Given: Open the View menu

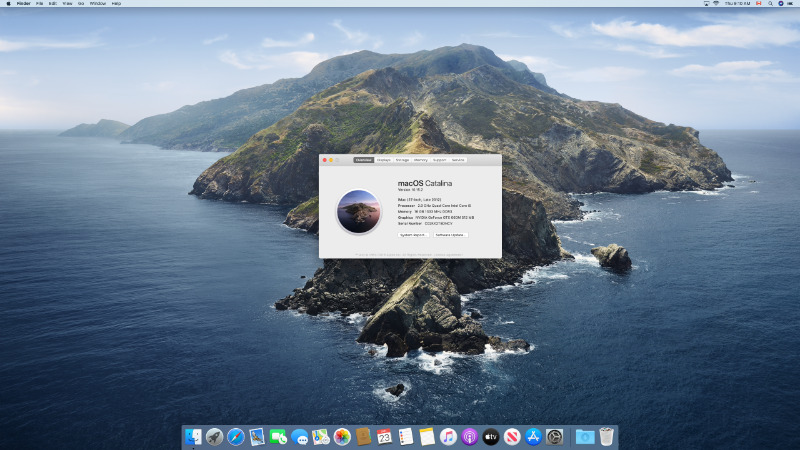Looking at the screenshot, I should pyautogui.click(x=67, y=3).
